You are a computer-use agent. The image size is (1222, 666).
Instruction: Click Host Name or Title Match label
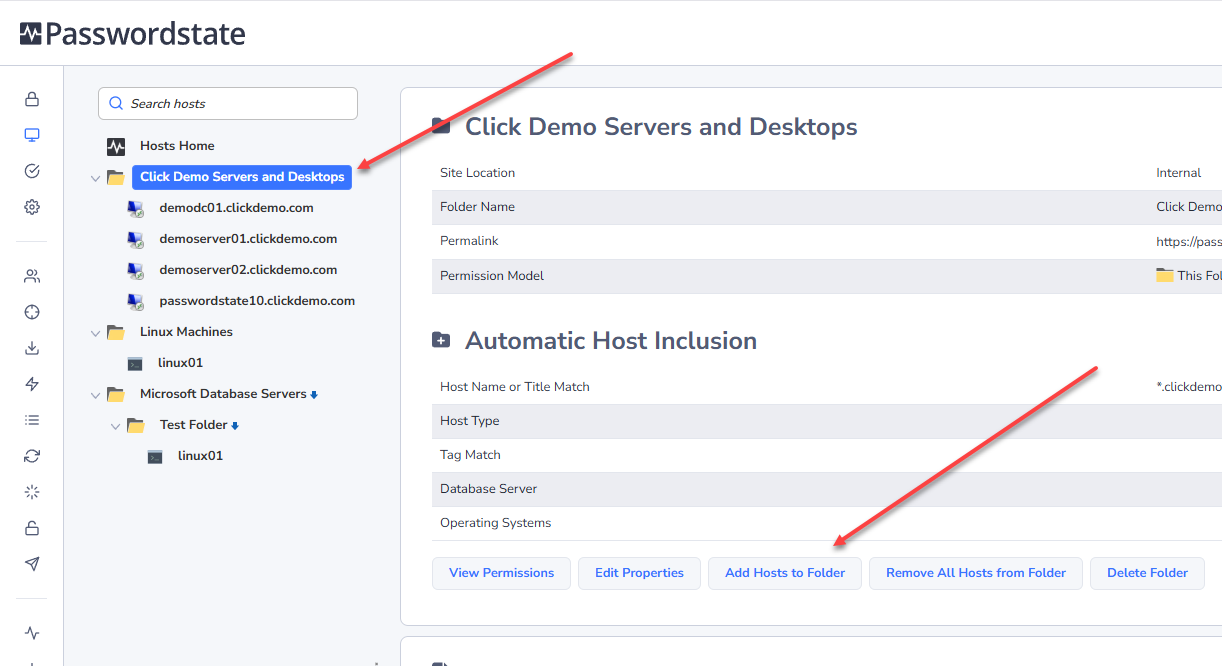(x=515, y=387)
